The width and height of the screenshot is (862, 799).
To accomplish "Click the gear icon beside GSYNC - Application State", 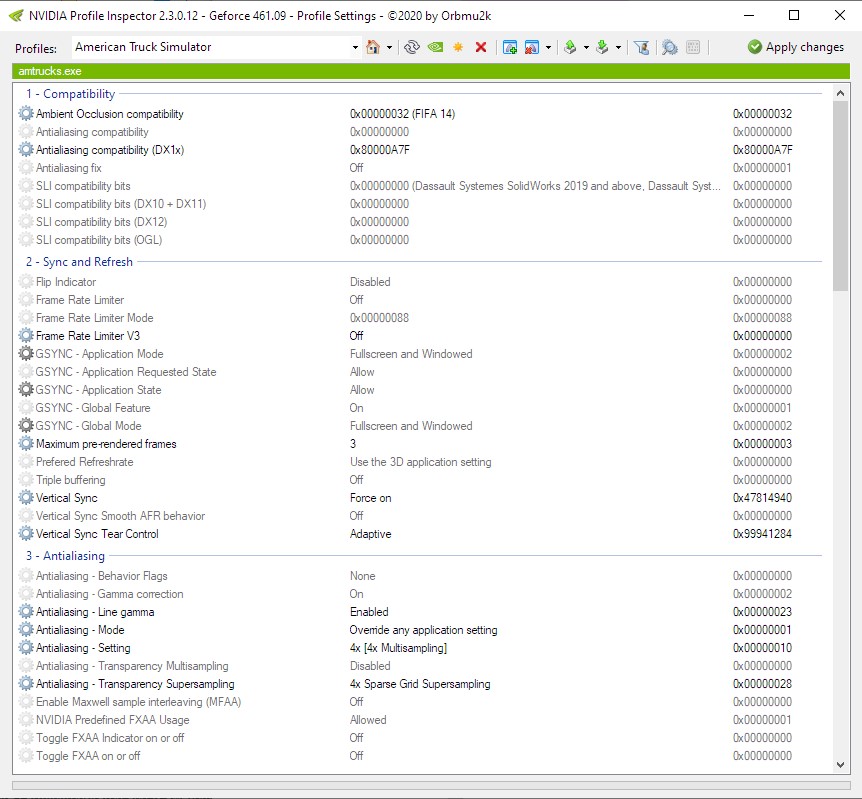I will coord(26,389).
